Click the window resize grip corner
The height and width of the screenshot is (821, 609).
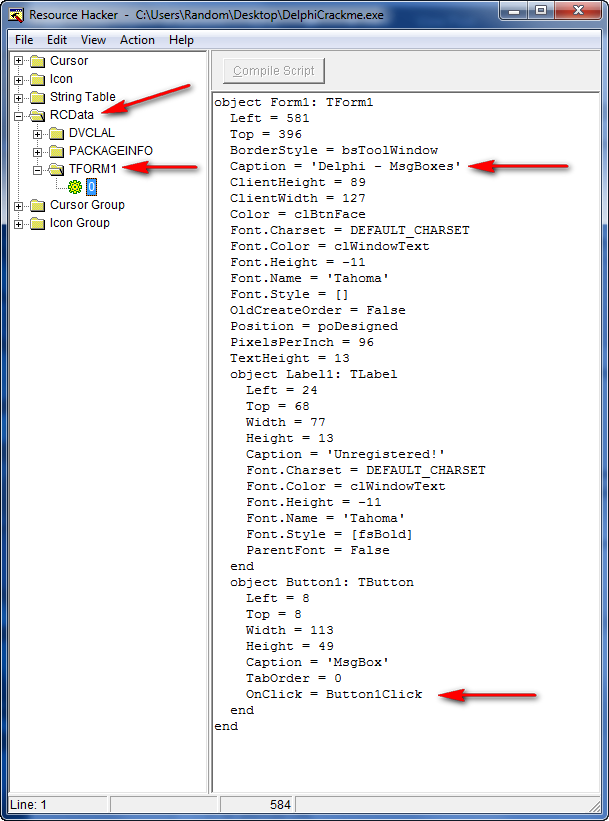coord(595,805)
